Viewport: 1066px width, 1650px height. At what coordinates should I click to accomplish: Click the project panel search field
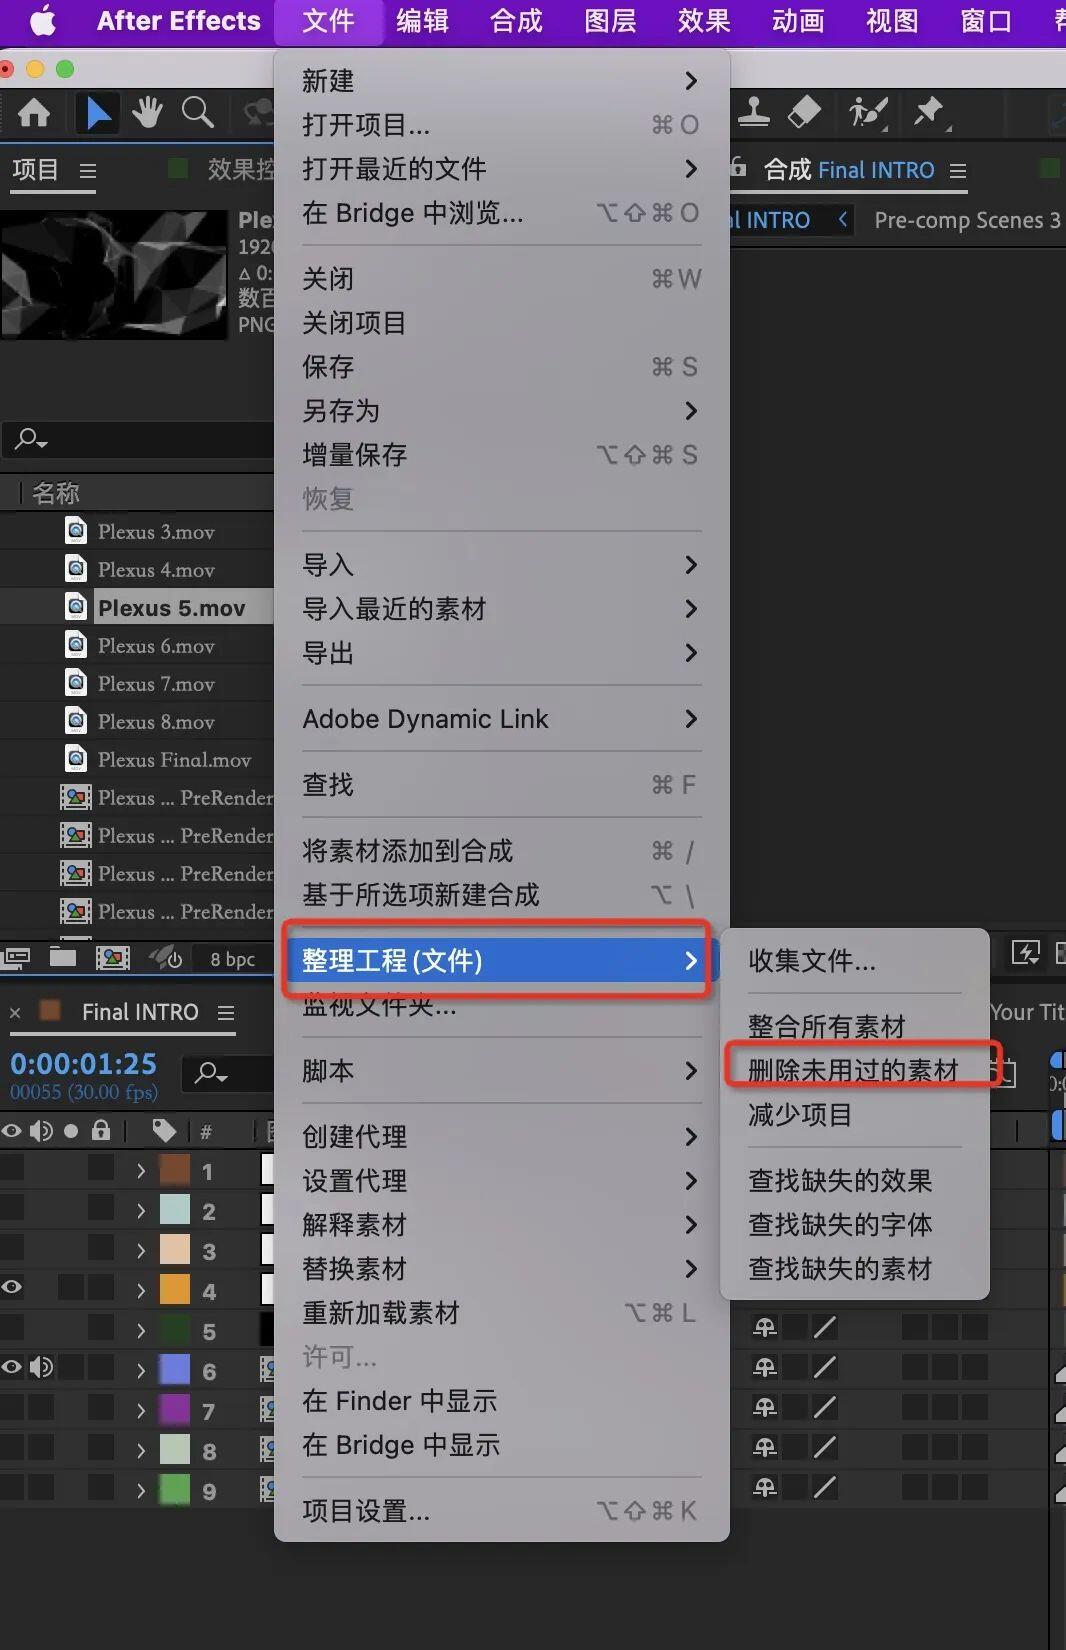click(138, 439)
